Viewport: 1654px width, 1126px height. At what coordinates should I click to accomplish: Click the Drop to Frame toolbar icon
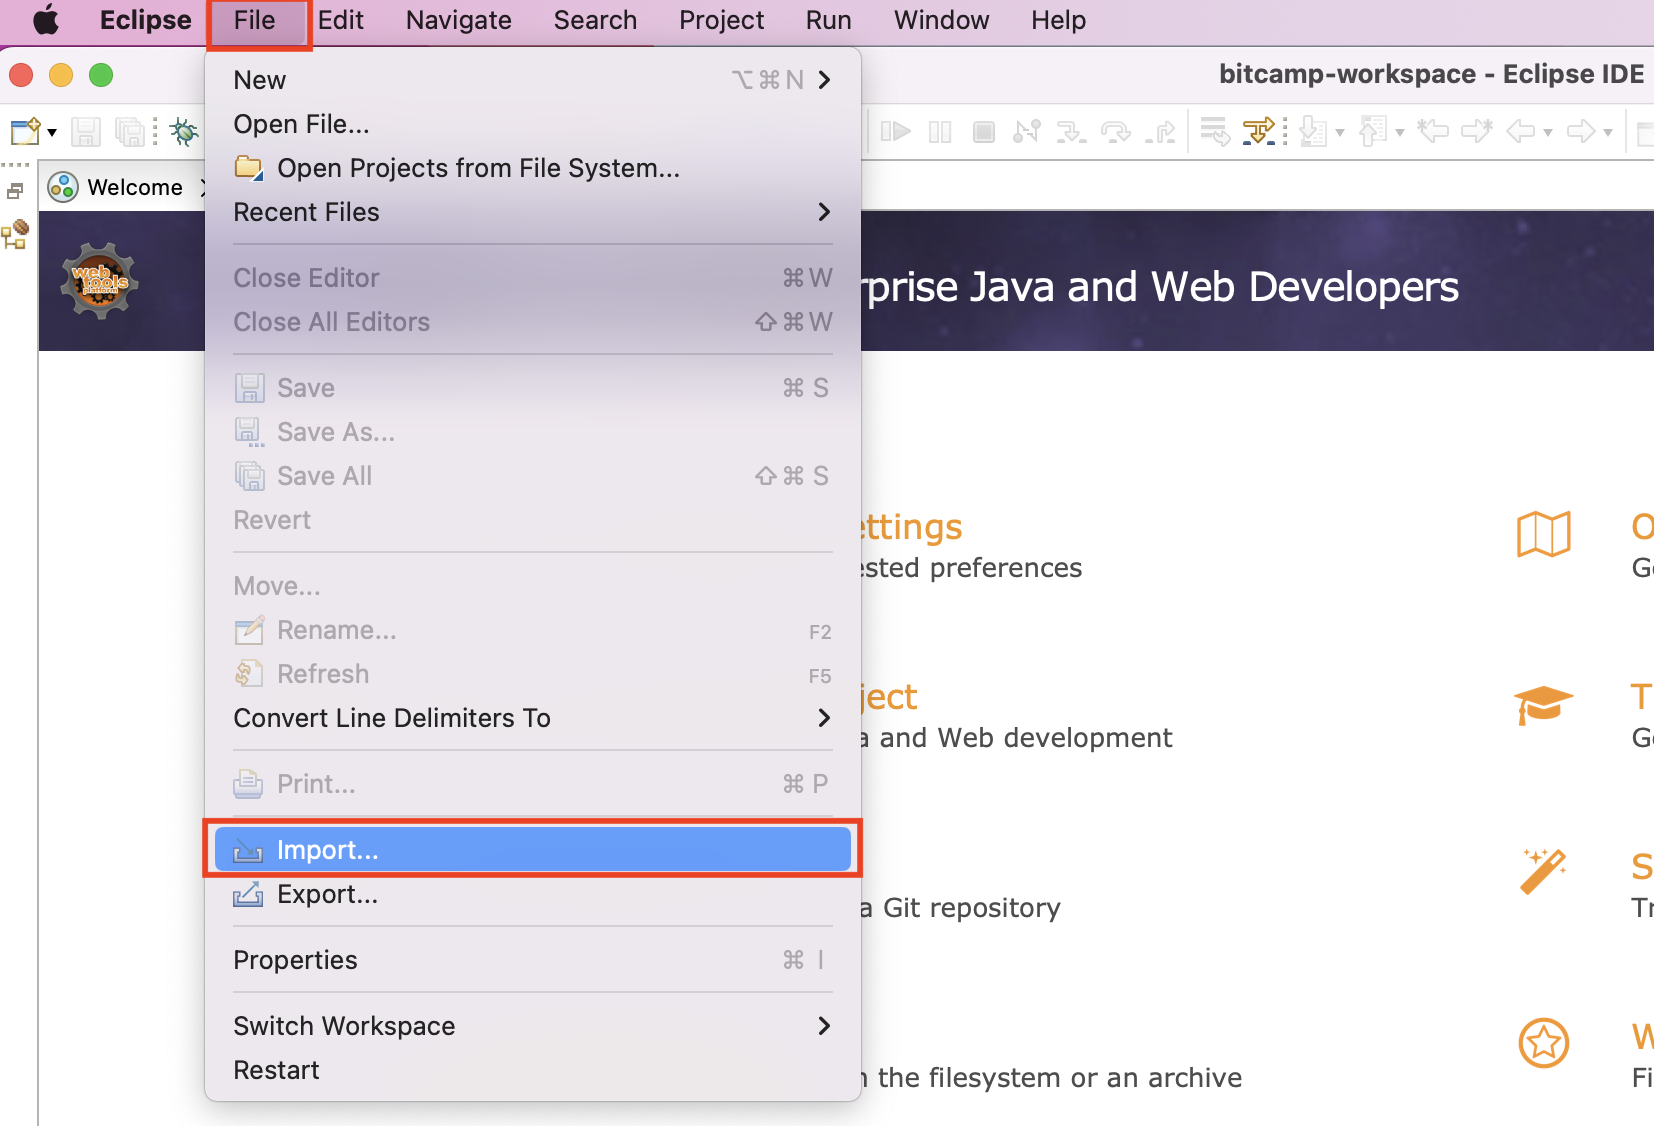click(x=1215, y=131)
